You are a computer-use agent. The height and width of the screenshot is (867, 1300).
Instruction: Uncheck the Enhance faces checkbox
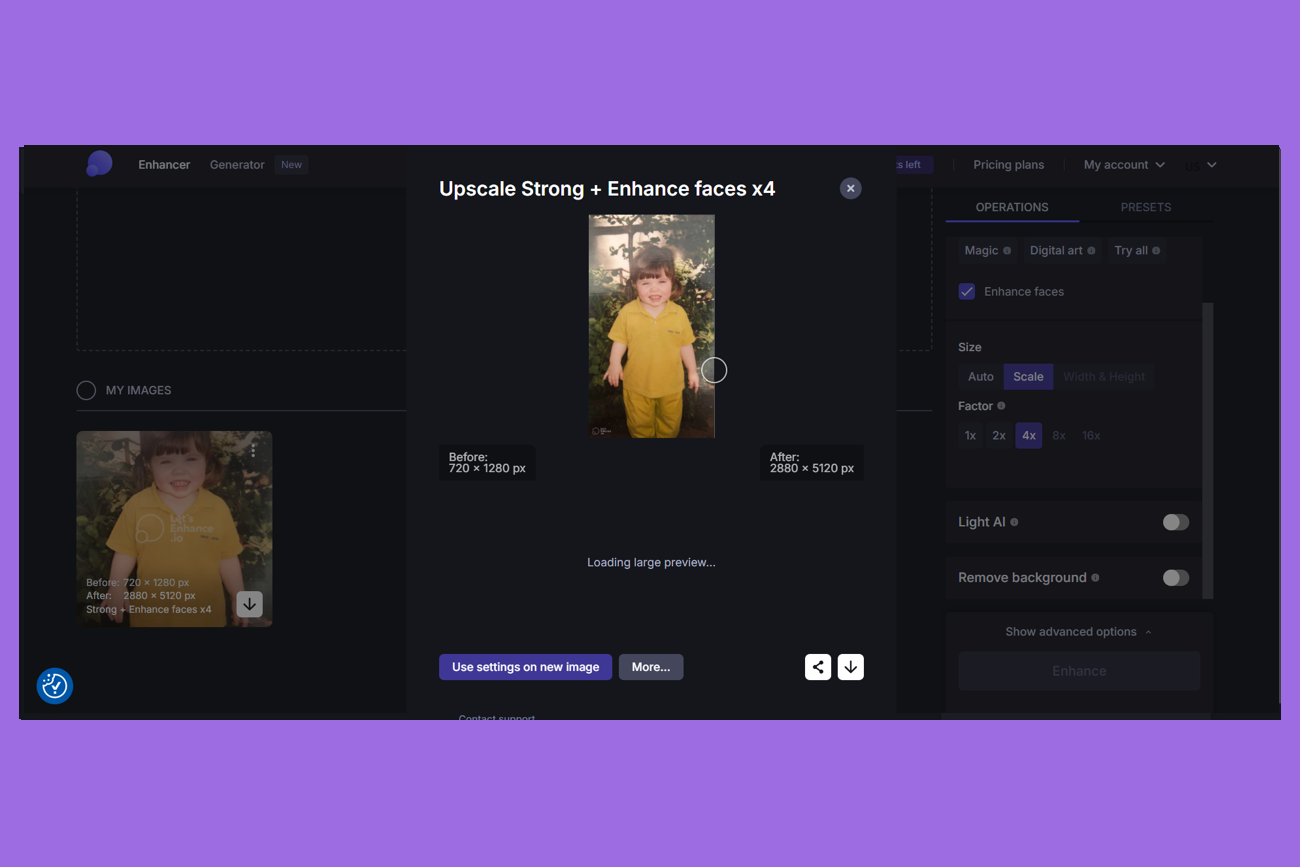tap(967, 292)
